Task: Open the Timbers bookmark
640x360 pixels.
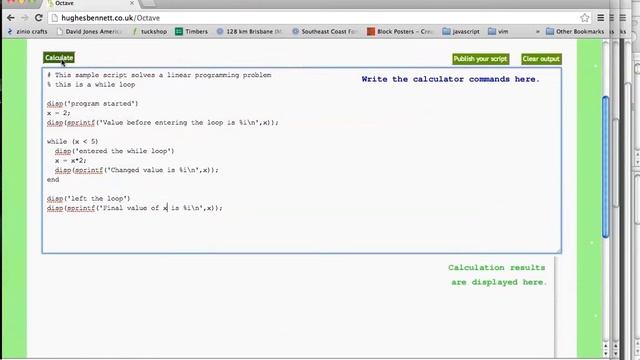Action: (191, 31)
